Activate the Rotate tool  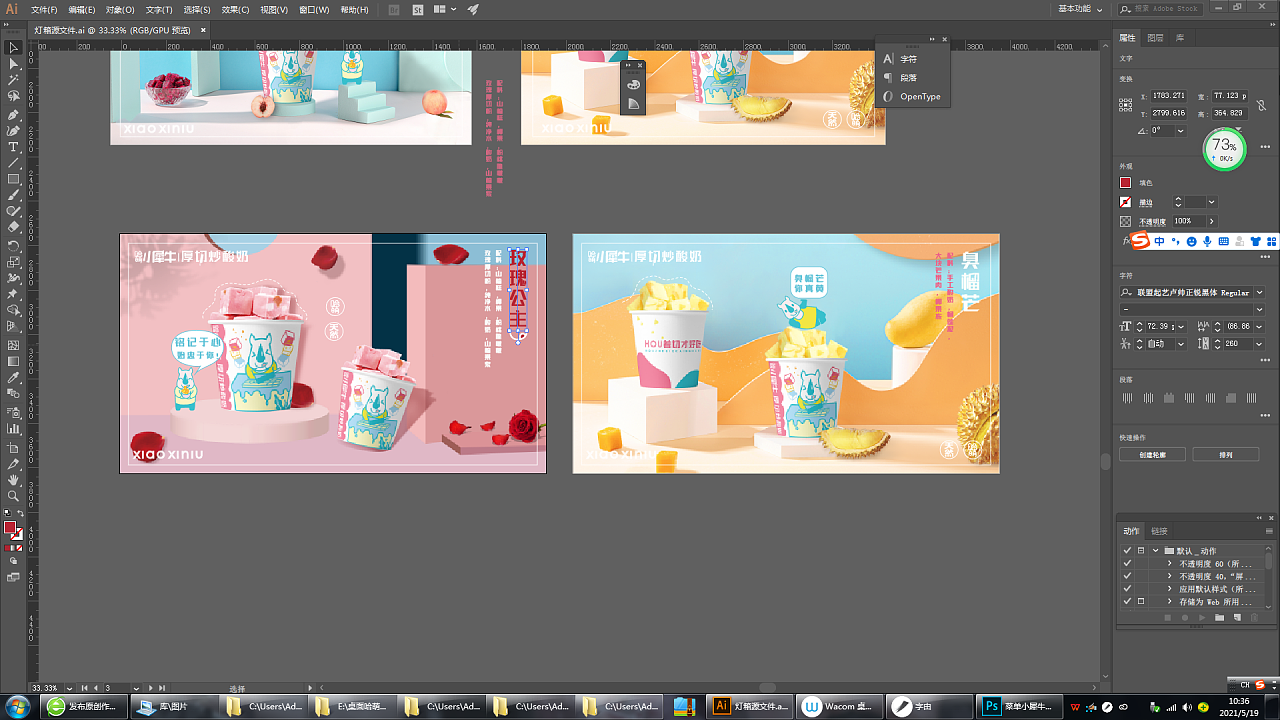(x=14, y=246)
